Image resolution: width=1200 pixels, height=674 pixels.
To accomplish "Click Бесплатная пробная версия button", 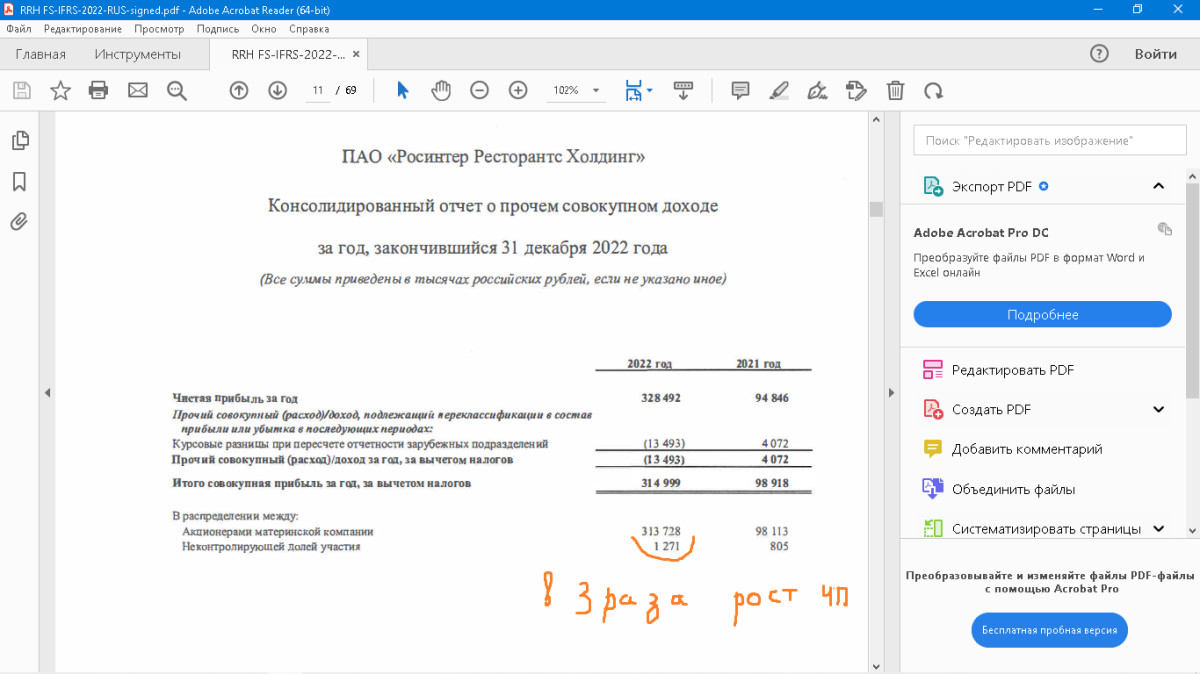I will 1049,631.
